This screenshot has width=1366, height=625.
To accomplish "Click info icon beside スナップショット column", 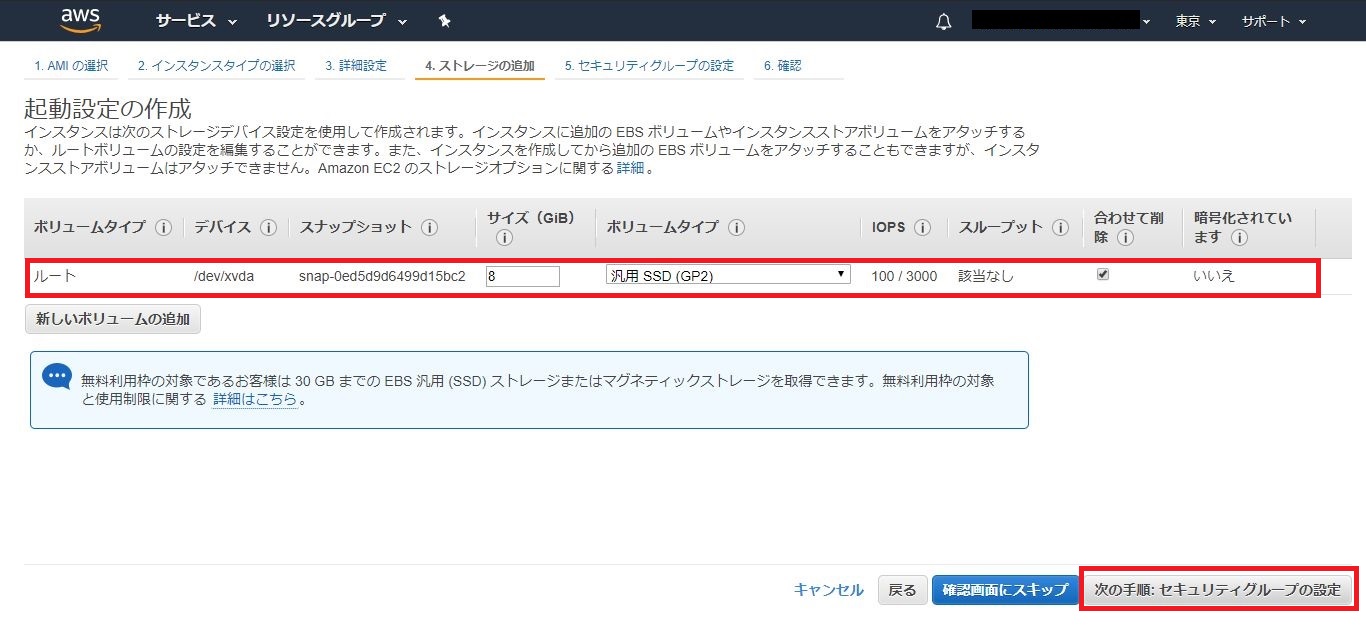I will (429, 227).
